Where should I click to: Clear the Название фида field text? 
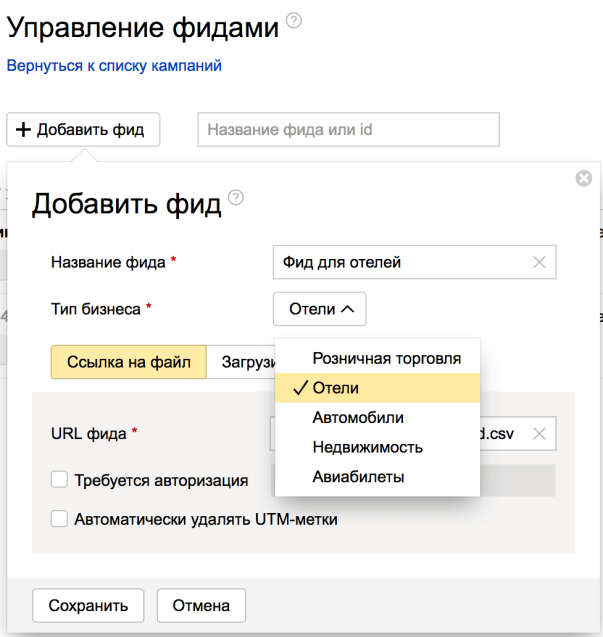[539, 262]
